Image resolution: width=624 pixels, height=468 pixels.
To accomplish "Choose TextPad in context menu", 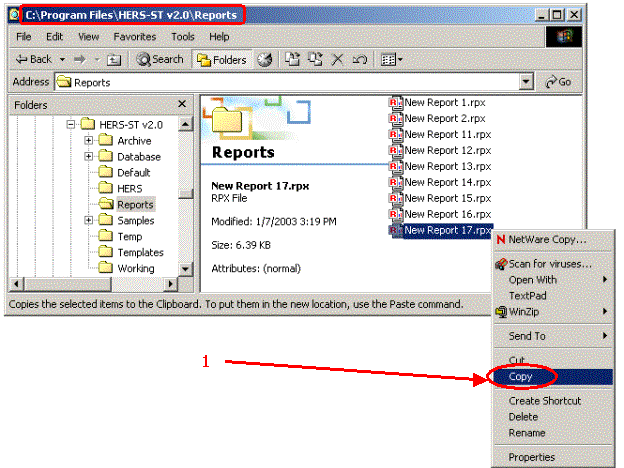I will 552,296.
